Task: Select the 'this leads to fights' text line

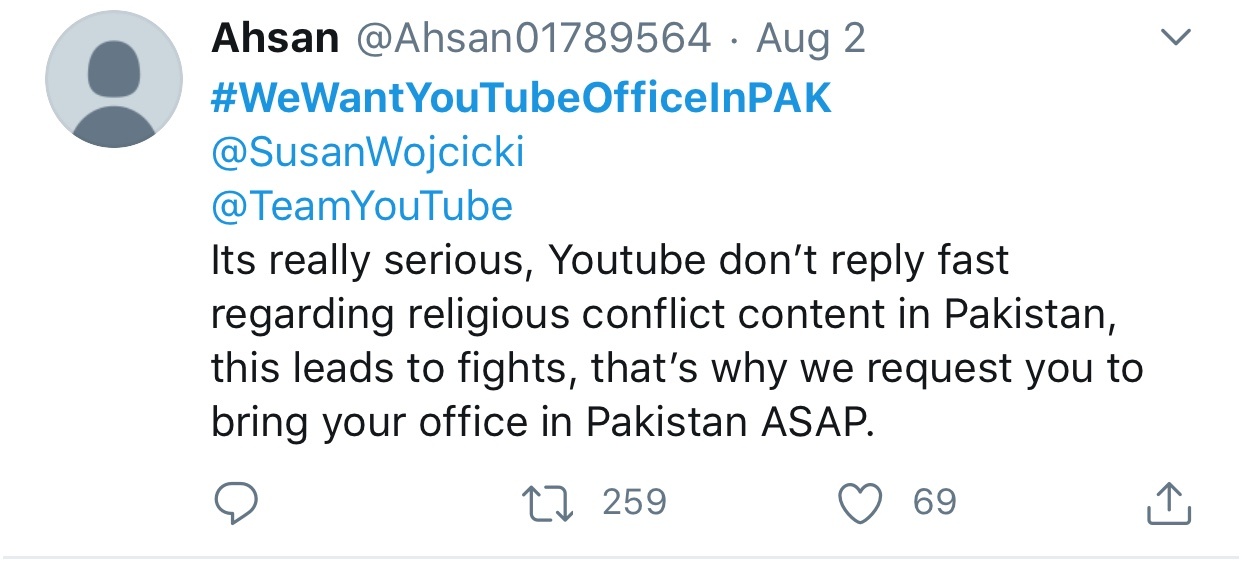Action: coord(677,369)
